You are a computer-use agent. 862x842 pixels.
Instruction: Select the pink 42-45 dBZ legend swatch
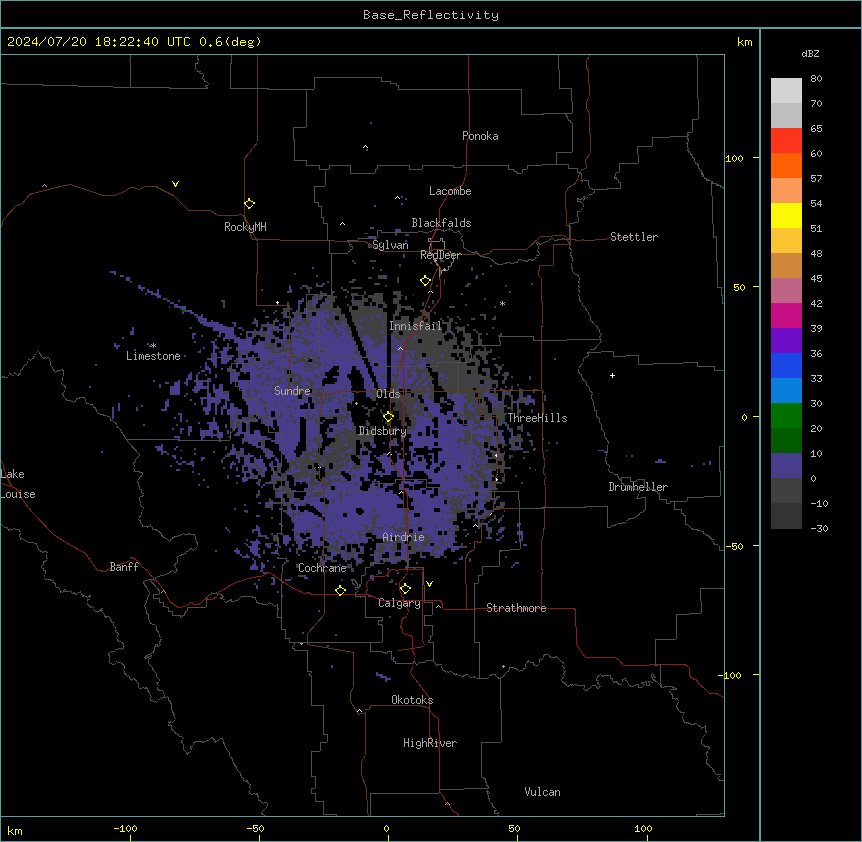click(786, 291)
